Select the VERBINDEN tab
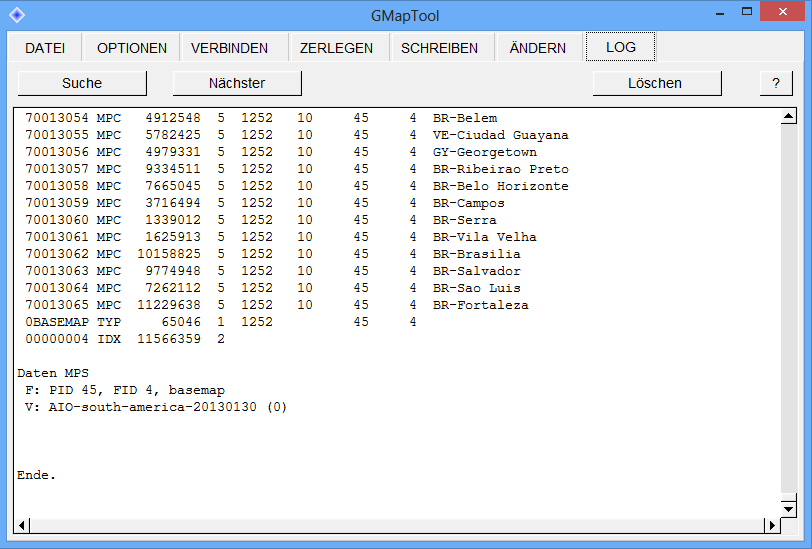 point(229,48)
